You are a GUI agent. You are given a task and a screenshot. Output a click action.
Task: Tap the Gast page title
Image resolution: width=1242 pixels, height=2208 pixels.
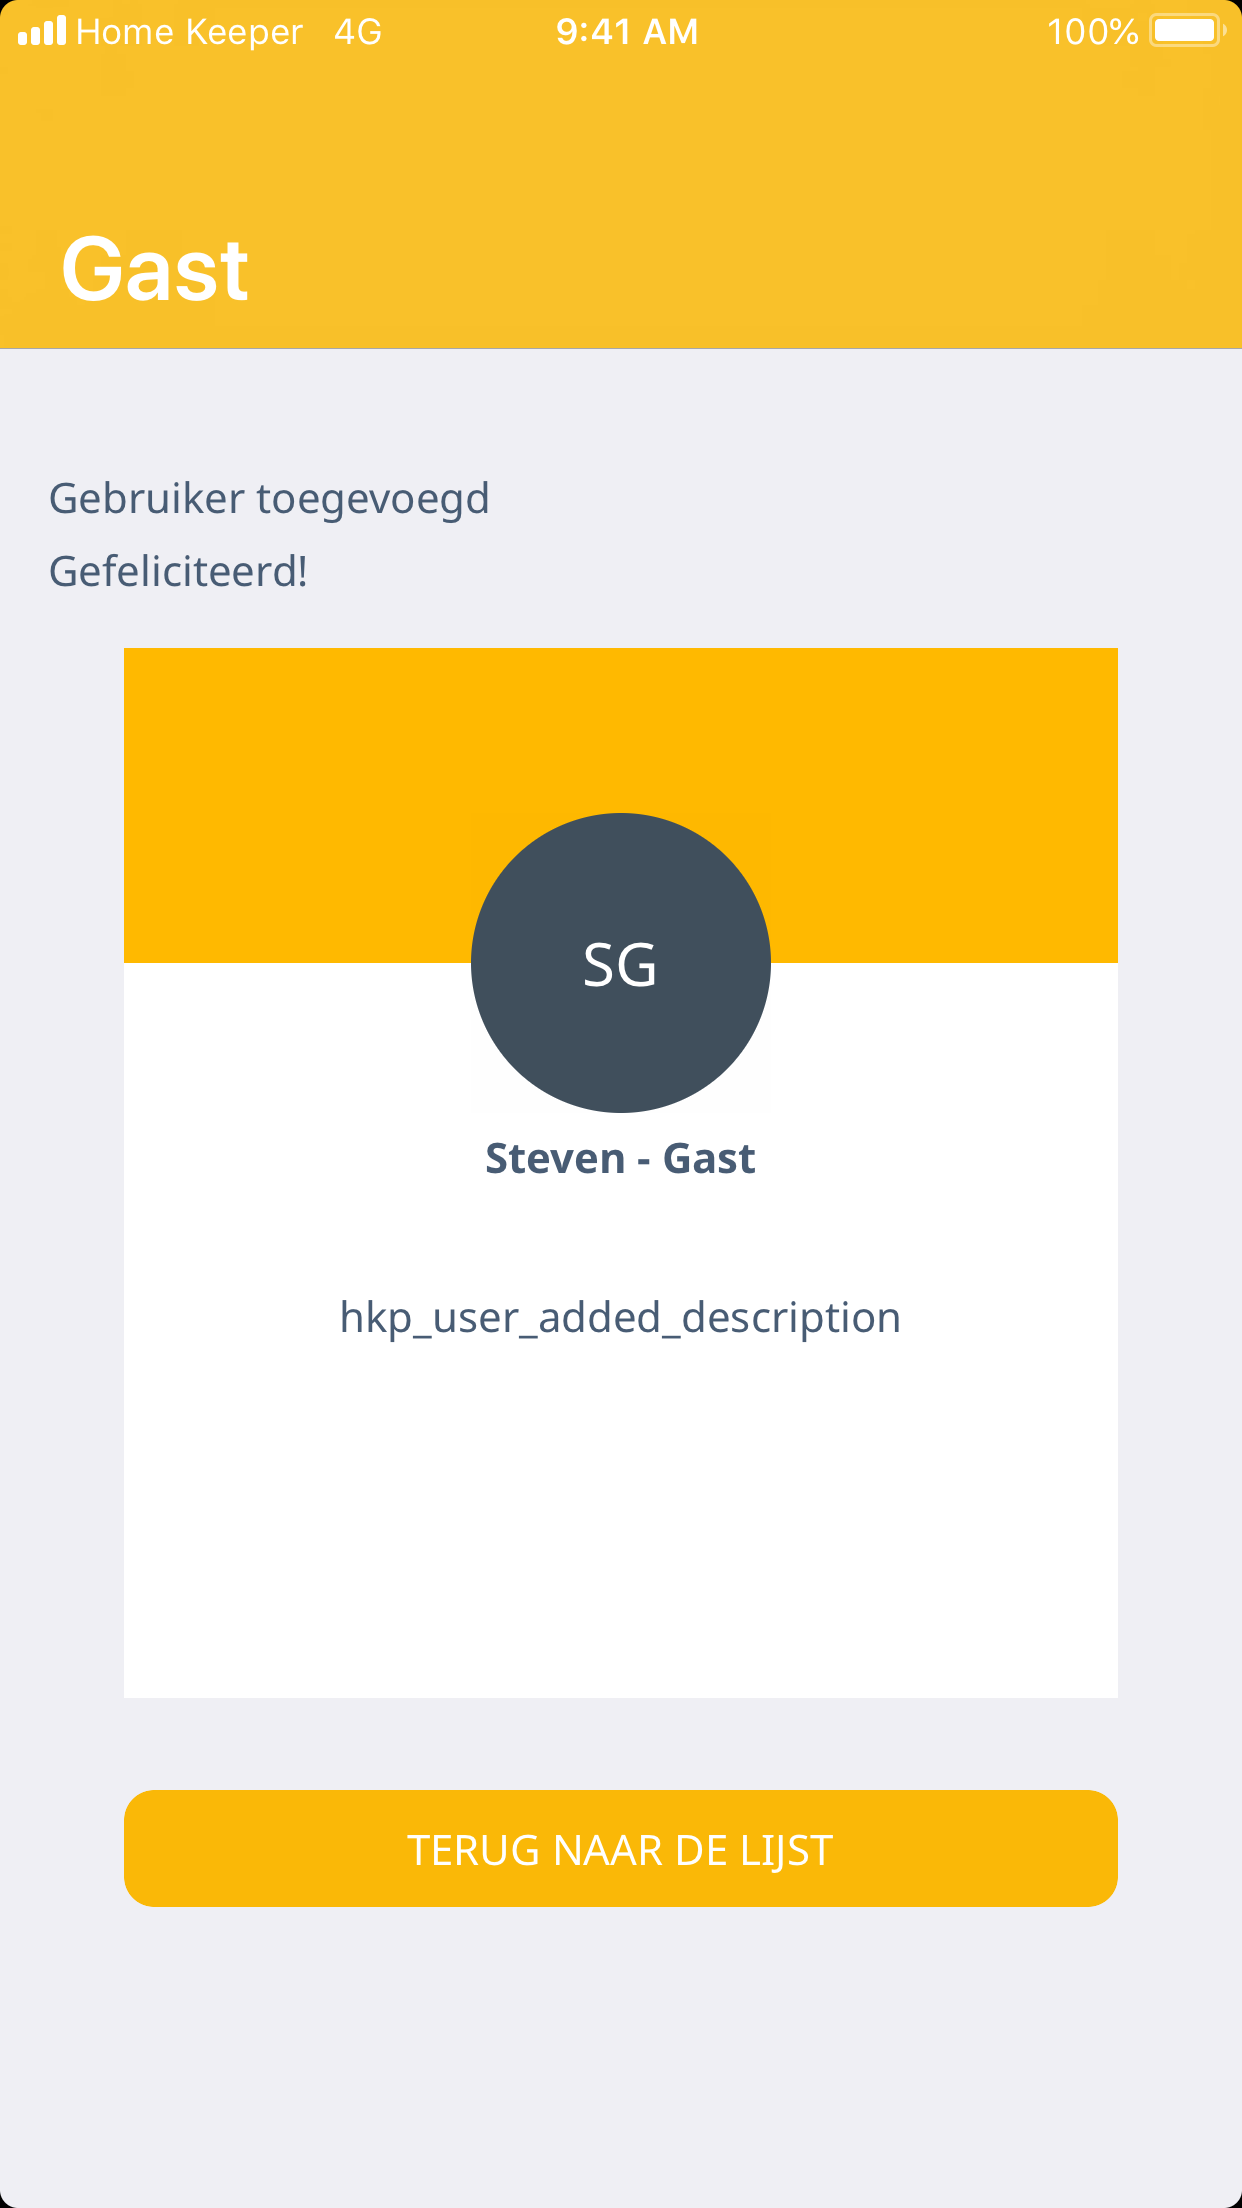(155, 270)
